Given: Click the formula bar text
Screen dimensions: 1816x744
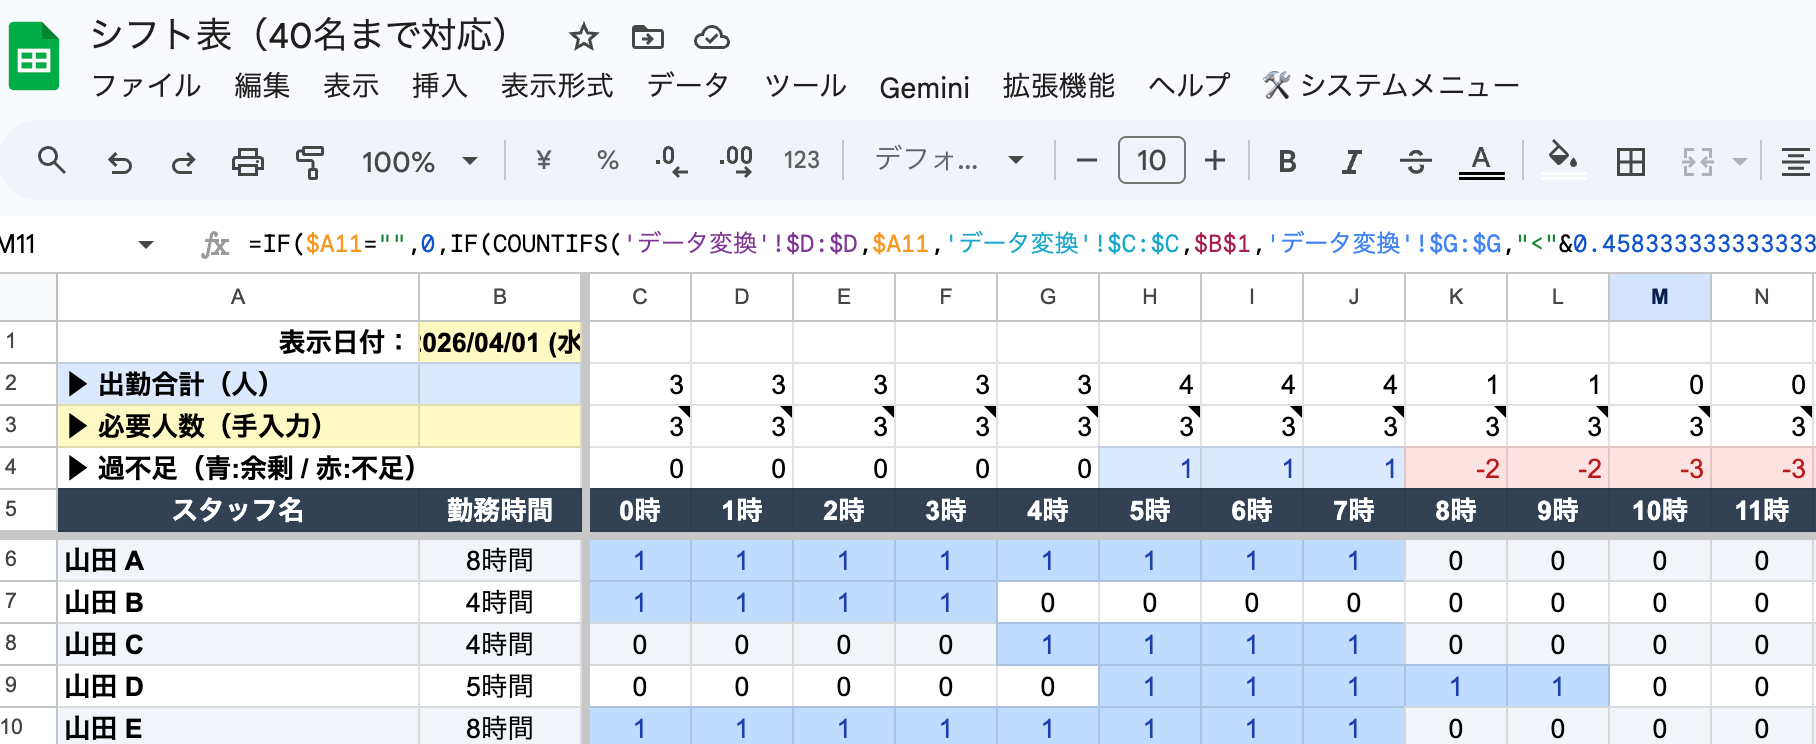Looking at the screenshot, I should pyautogui.click(x=1030, y=244).
